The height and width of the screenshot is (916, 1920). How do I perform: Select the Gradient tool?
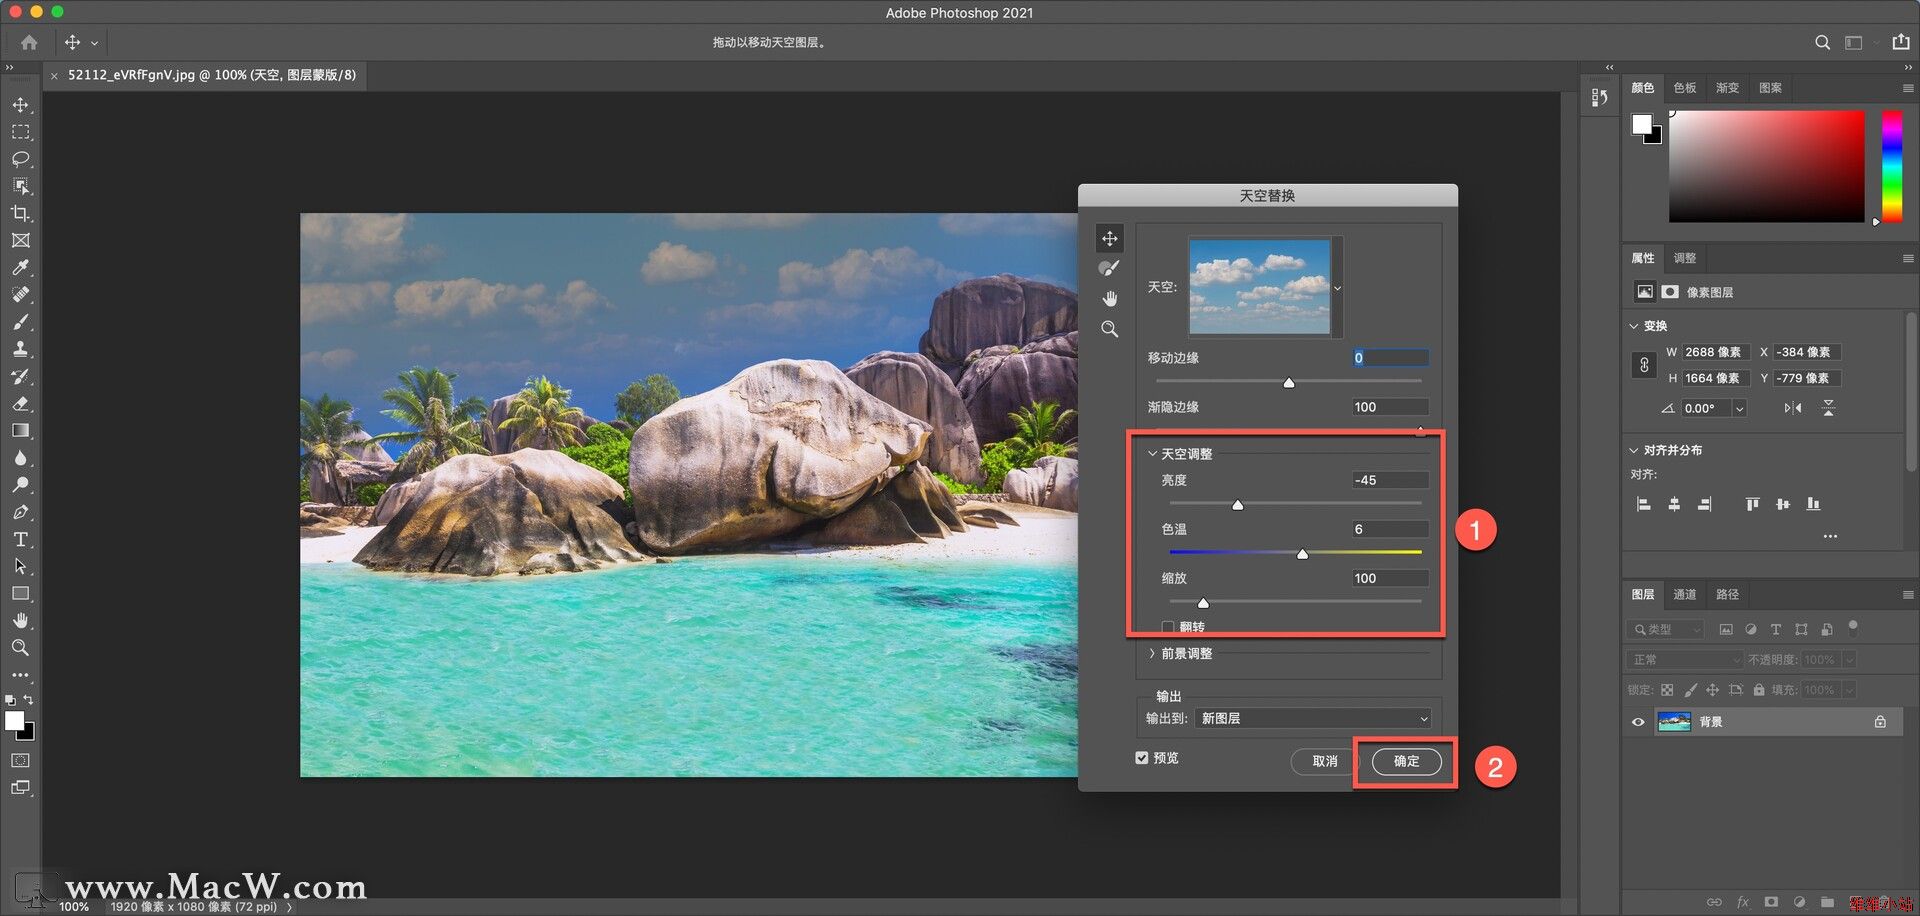pos(20,430)
